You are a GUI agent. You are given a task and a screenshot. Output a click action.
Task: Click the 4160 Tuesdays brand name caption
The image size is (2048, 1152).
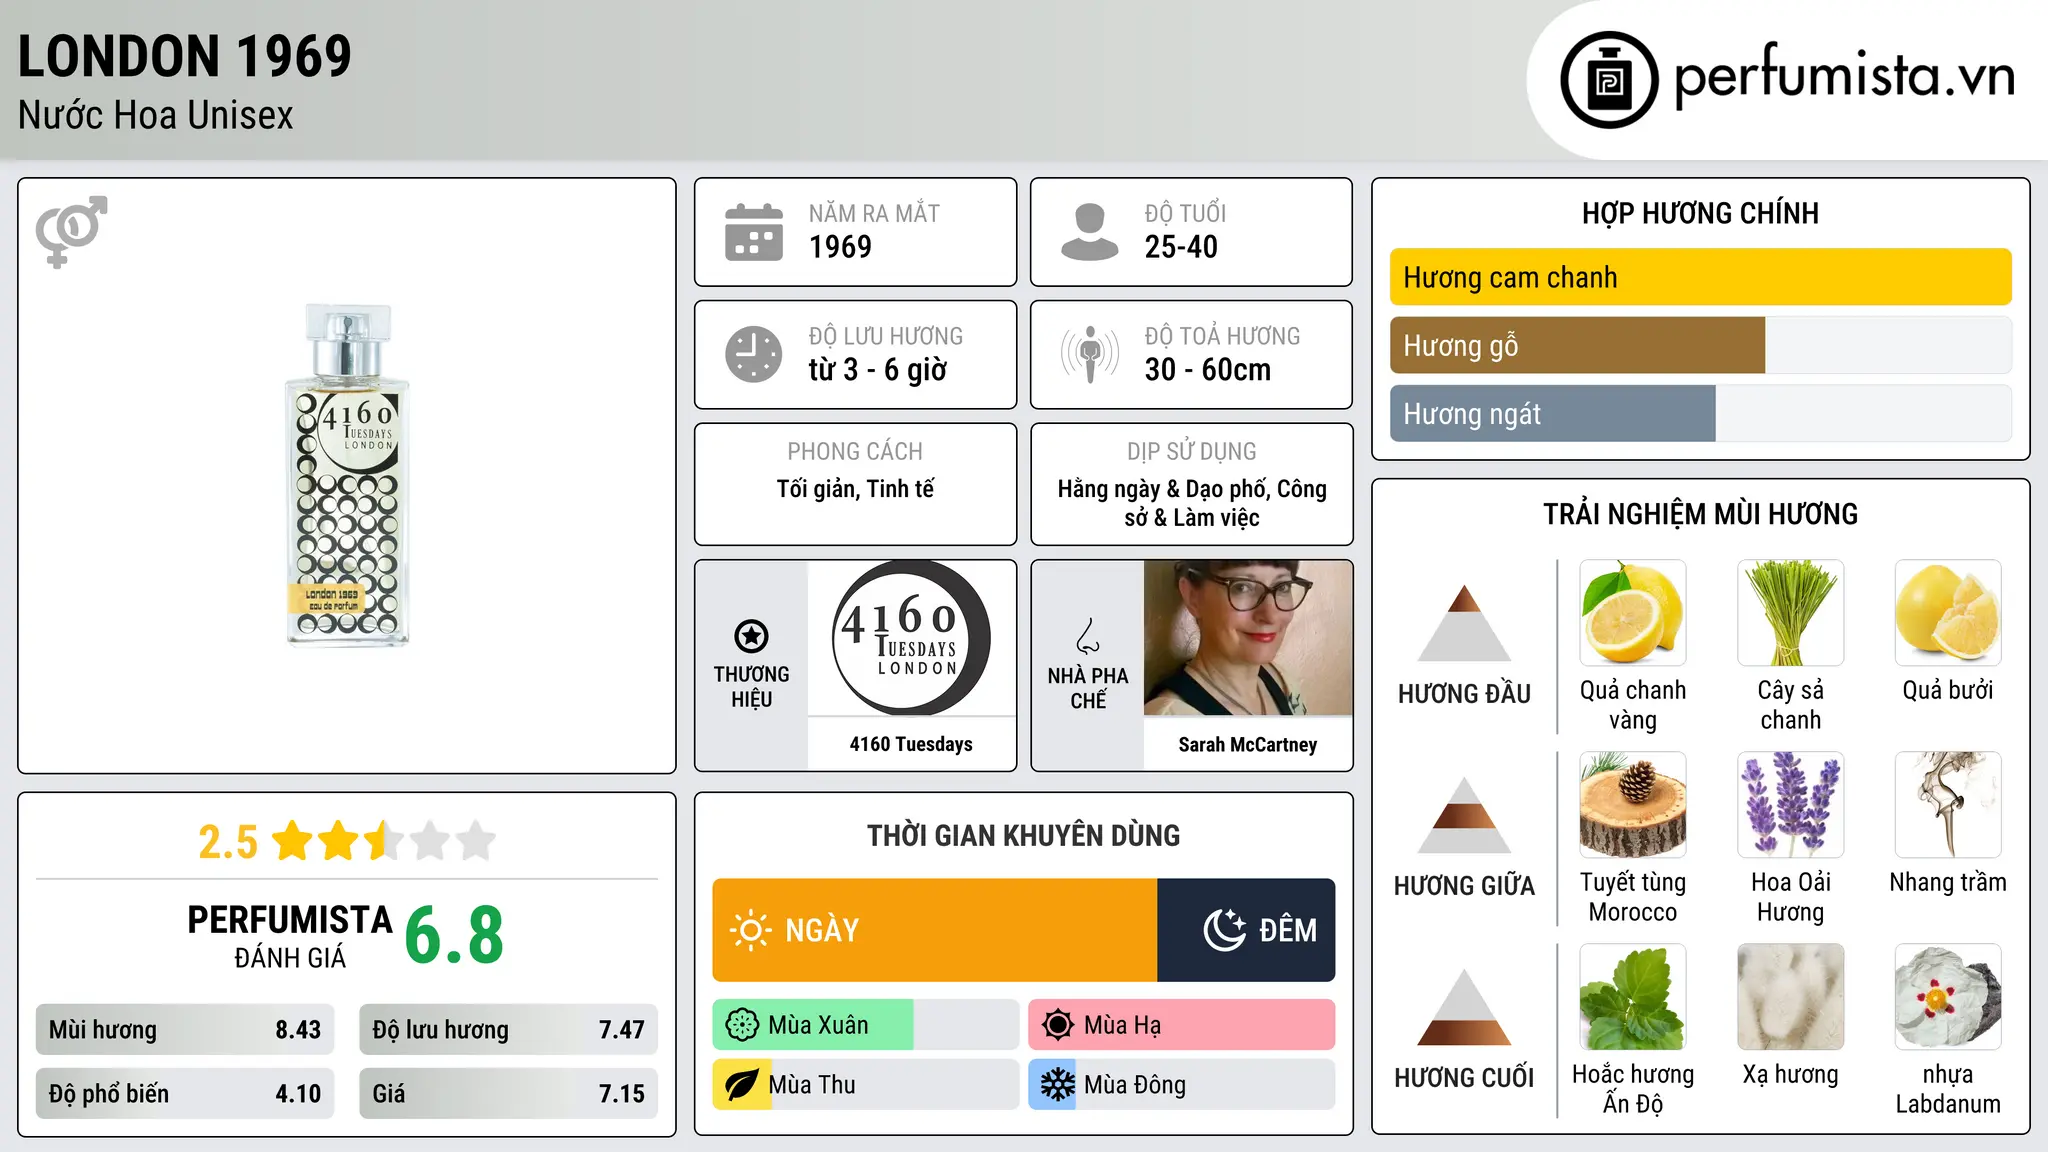pos(911,744)
